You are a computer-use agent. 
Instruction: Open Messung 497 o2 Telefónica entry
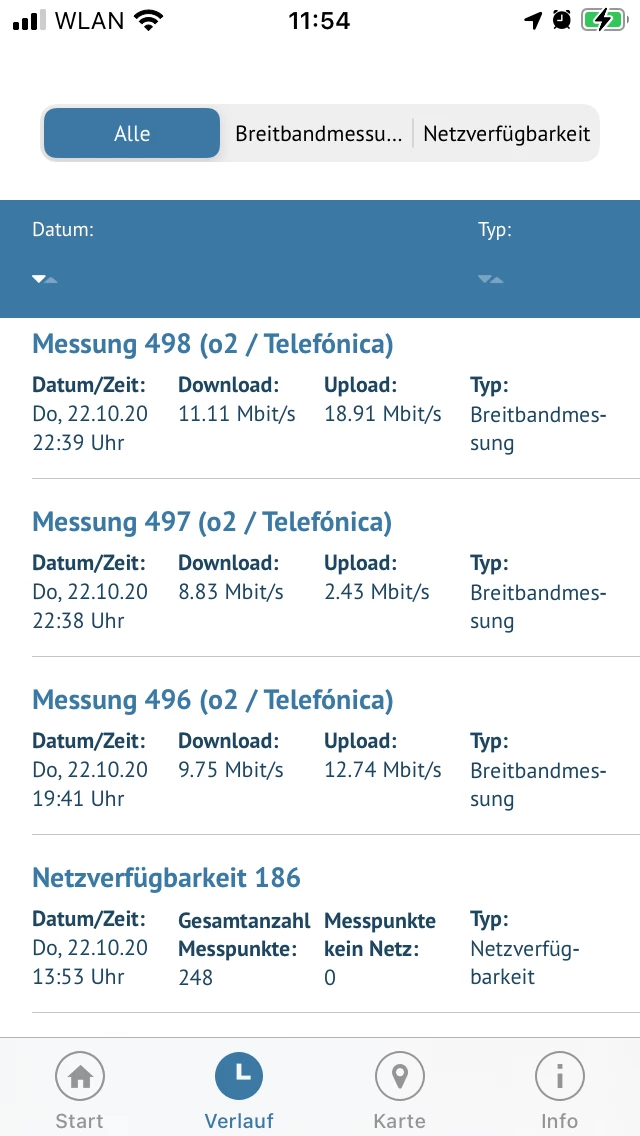coord(212,523)
